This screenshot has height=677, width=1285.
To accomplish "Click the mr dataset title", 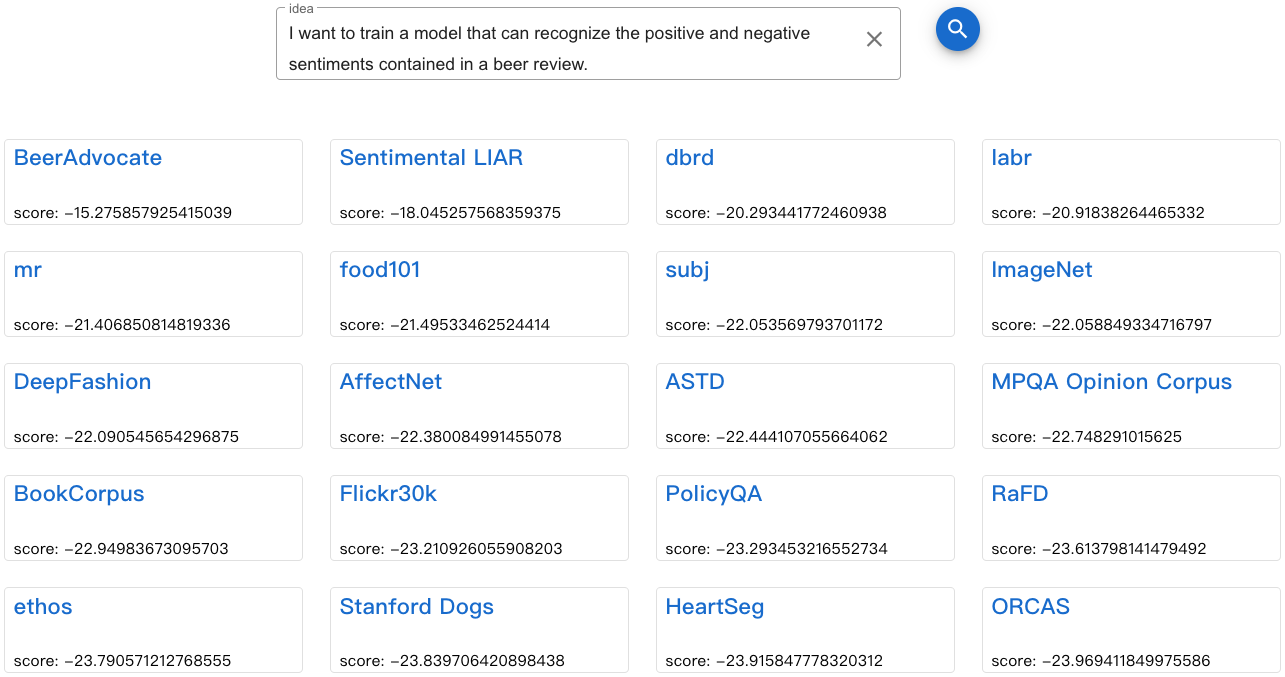I will [28, 270].
